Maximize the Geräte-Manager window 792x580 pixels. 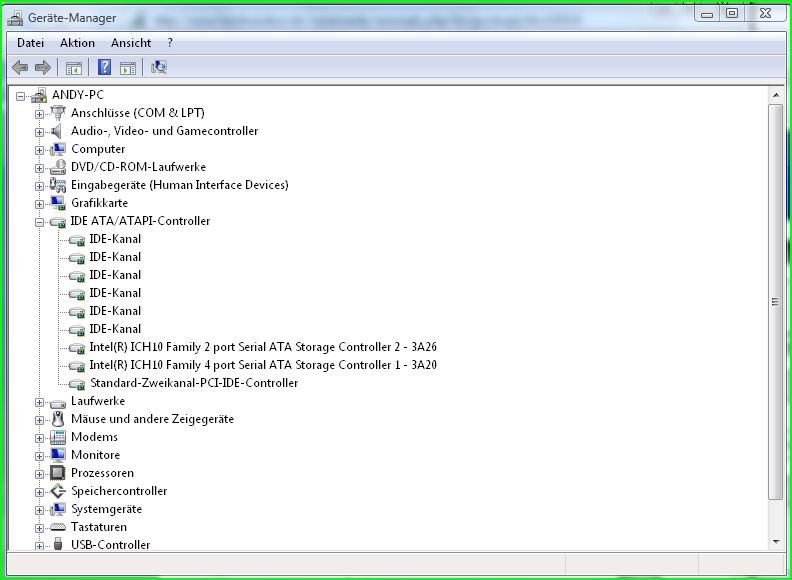[x=731, y=14]
